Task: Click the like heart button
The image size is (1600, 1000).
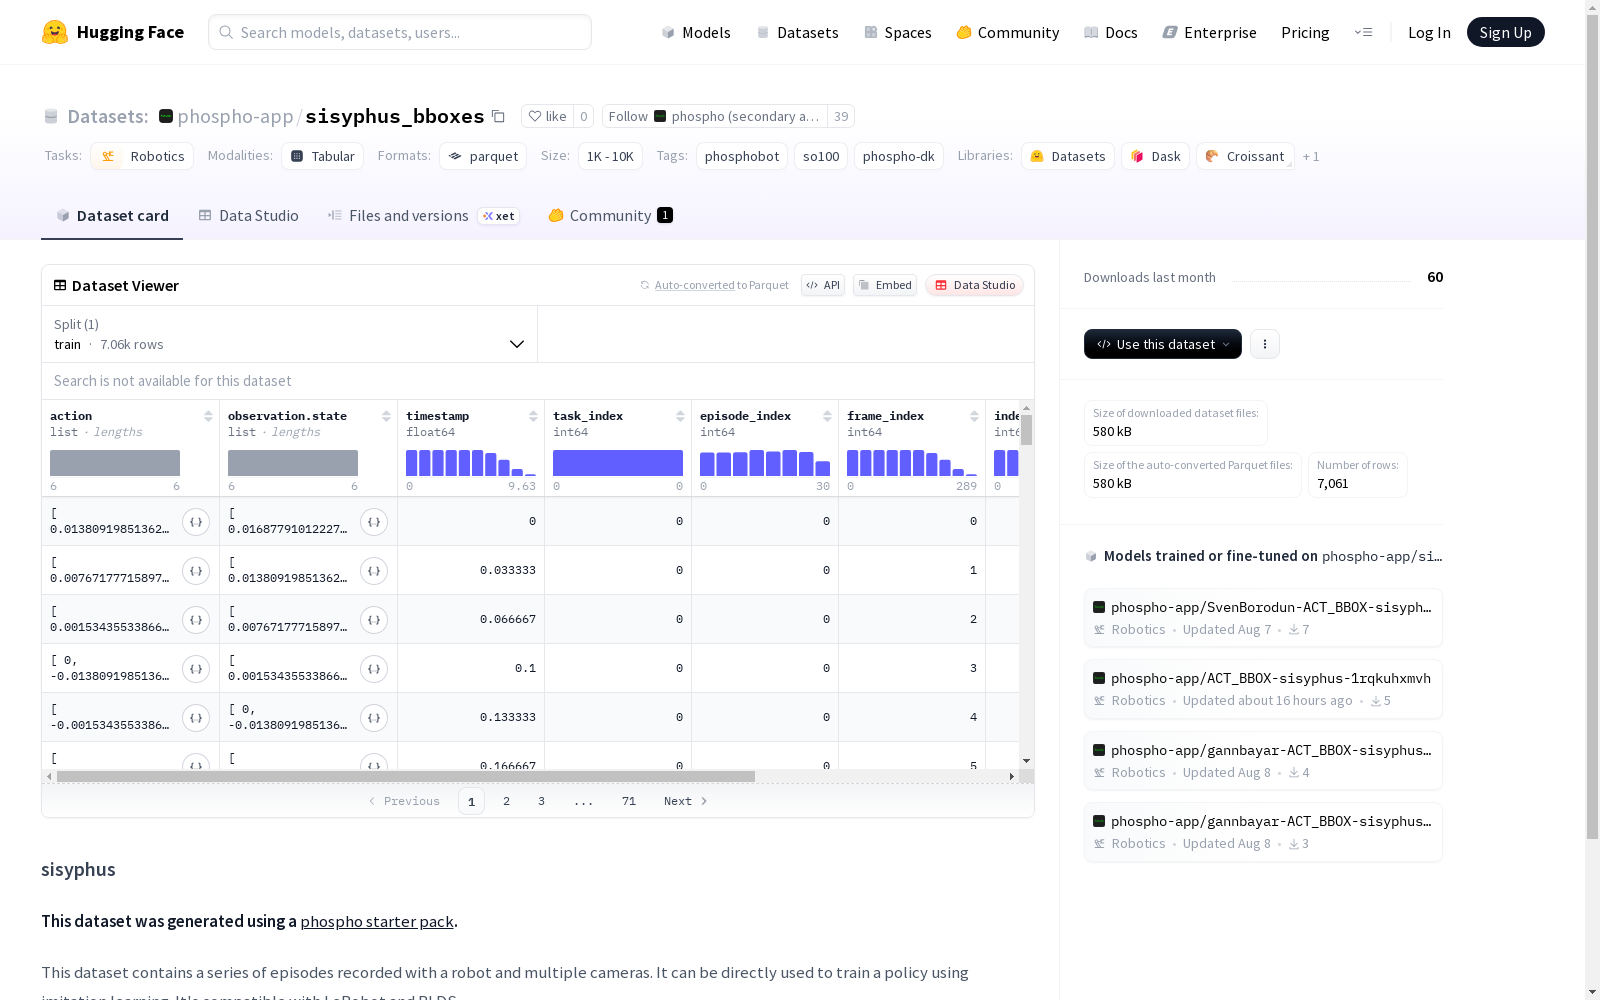Action: pyautogui.click(x=547, y=116)
